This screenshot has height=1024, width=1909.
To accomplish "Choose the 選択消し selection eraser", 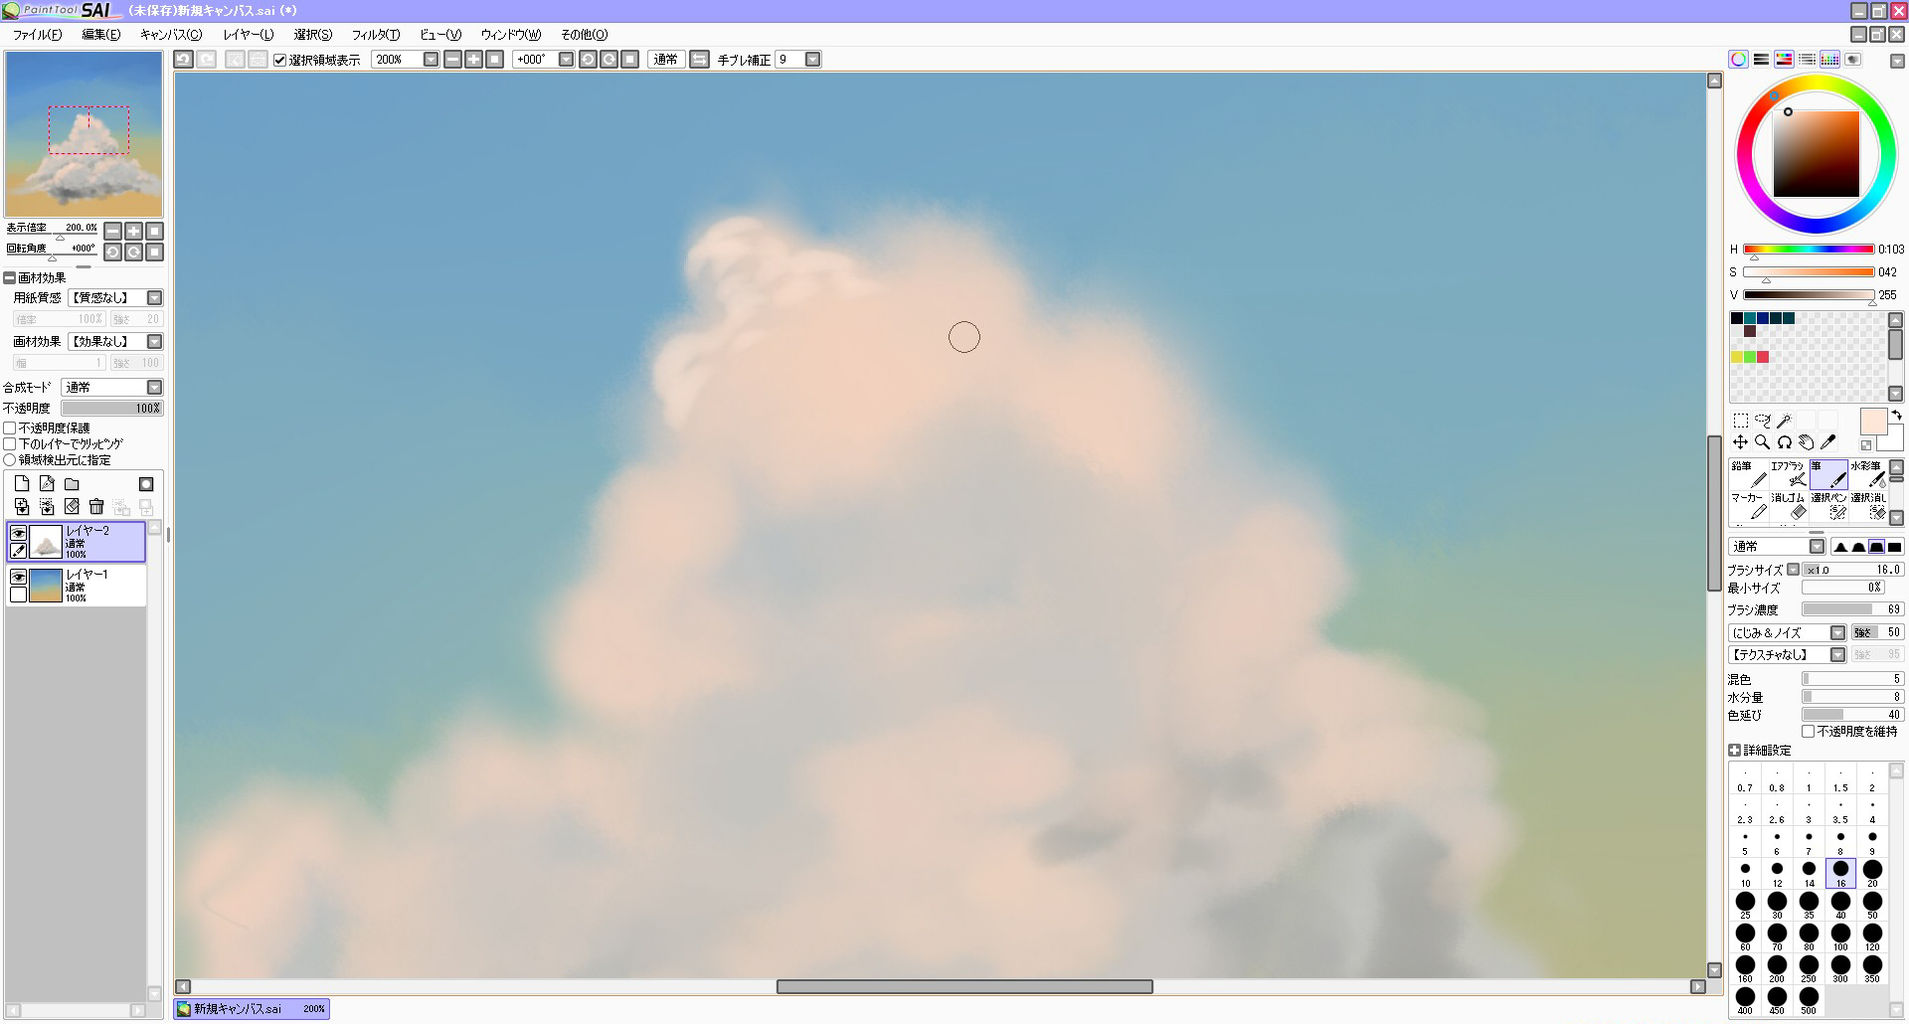I will (1867, 506).
